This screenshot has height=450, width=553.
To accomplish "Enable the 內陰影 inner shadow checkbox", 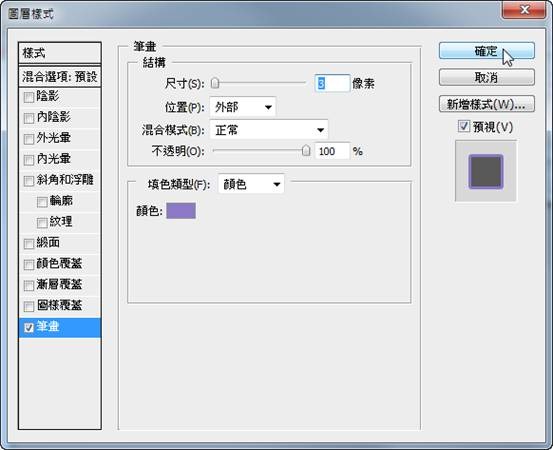I will 29,118.
